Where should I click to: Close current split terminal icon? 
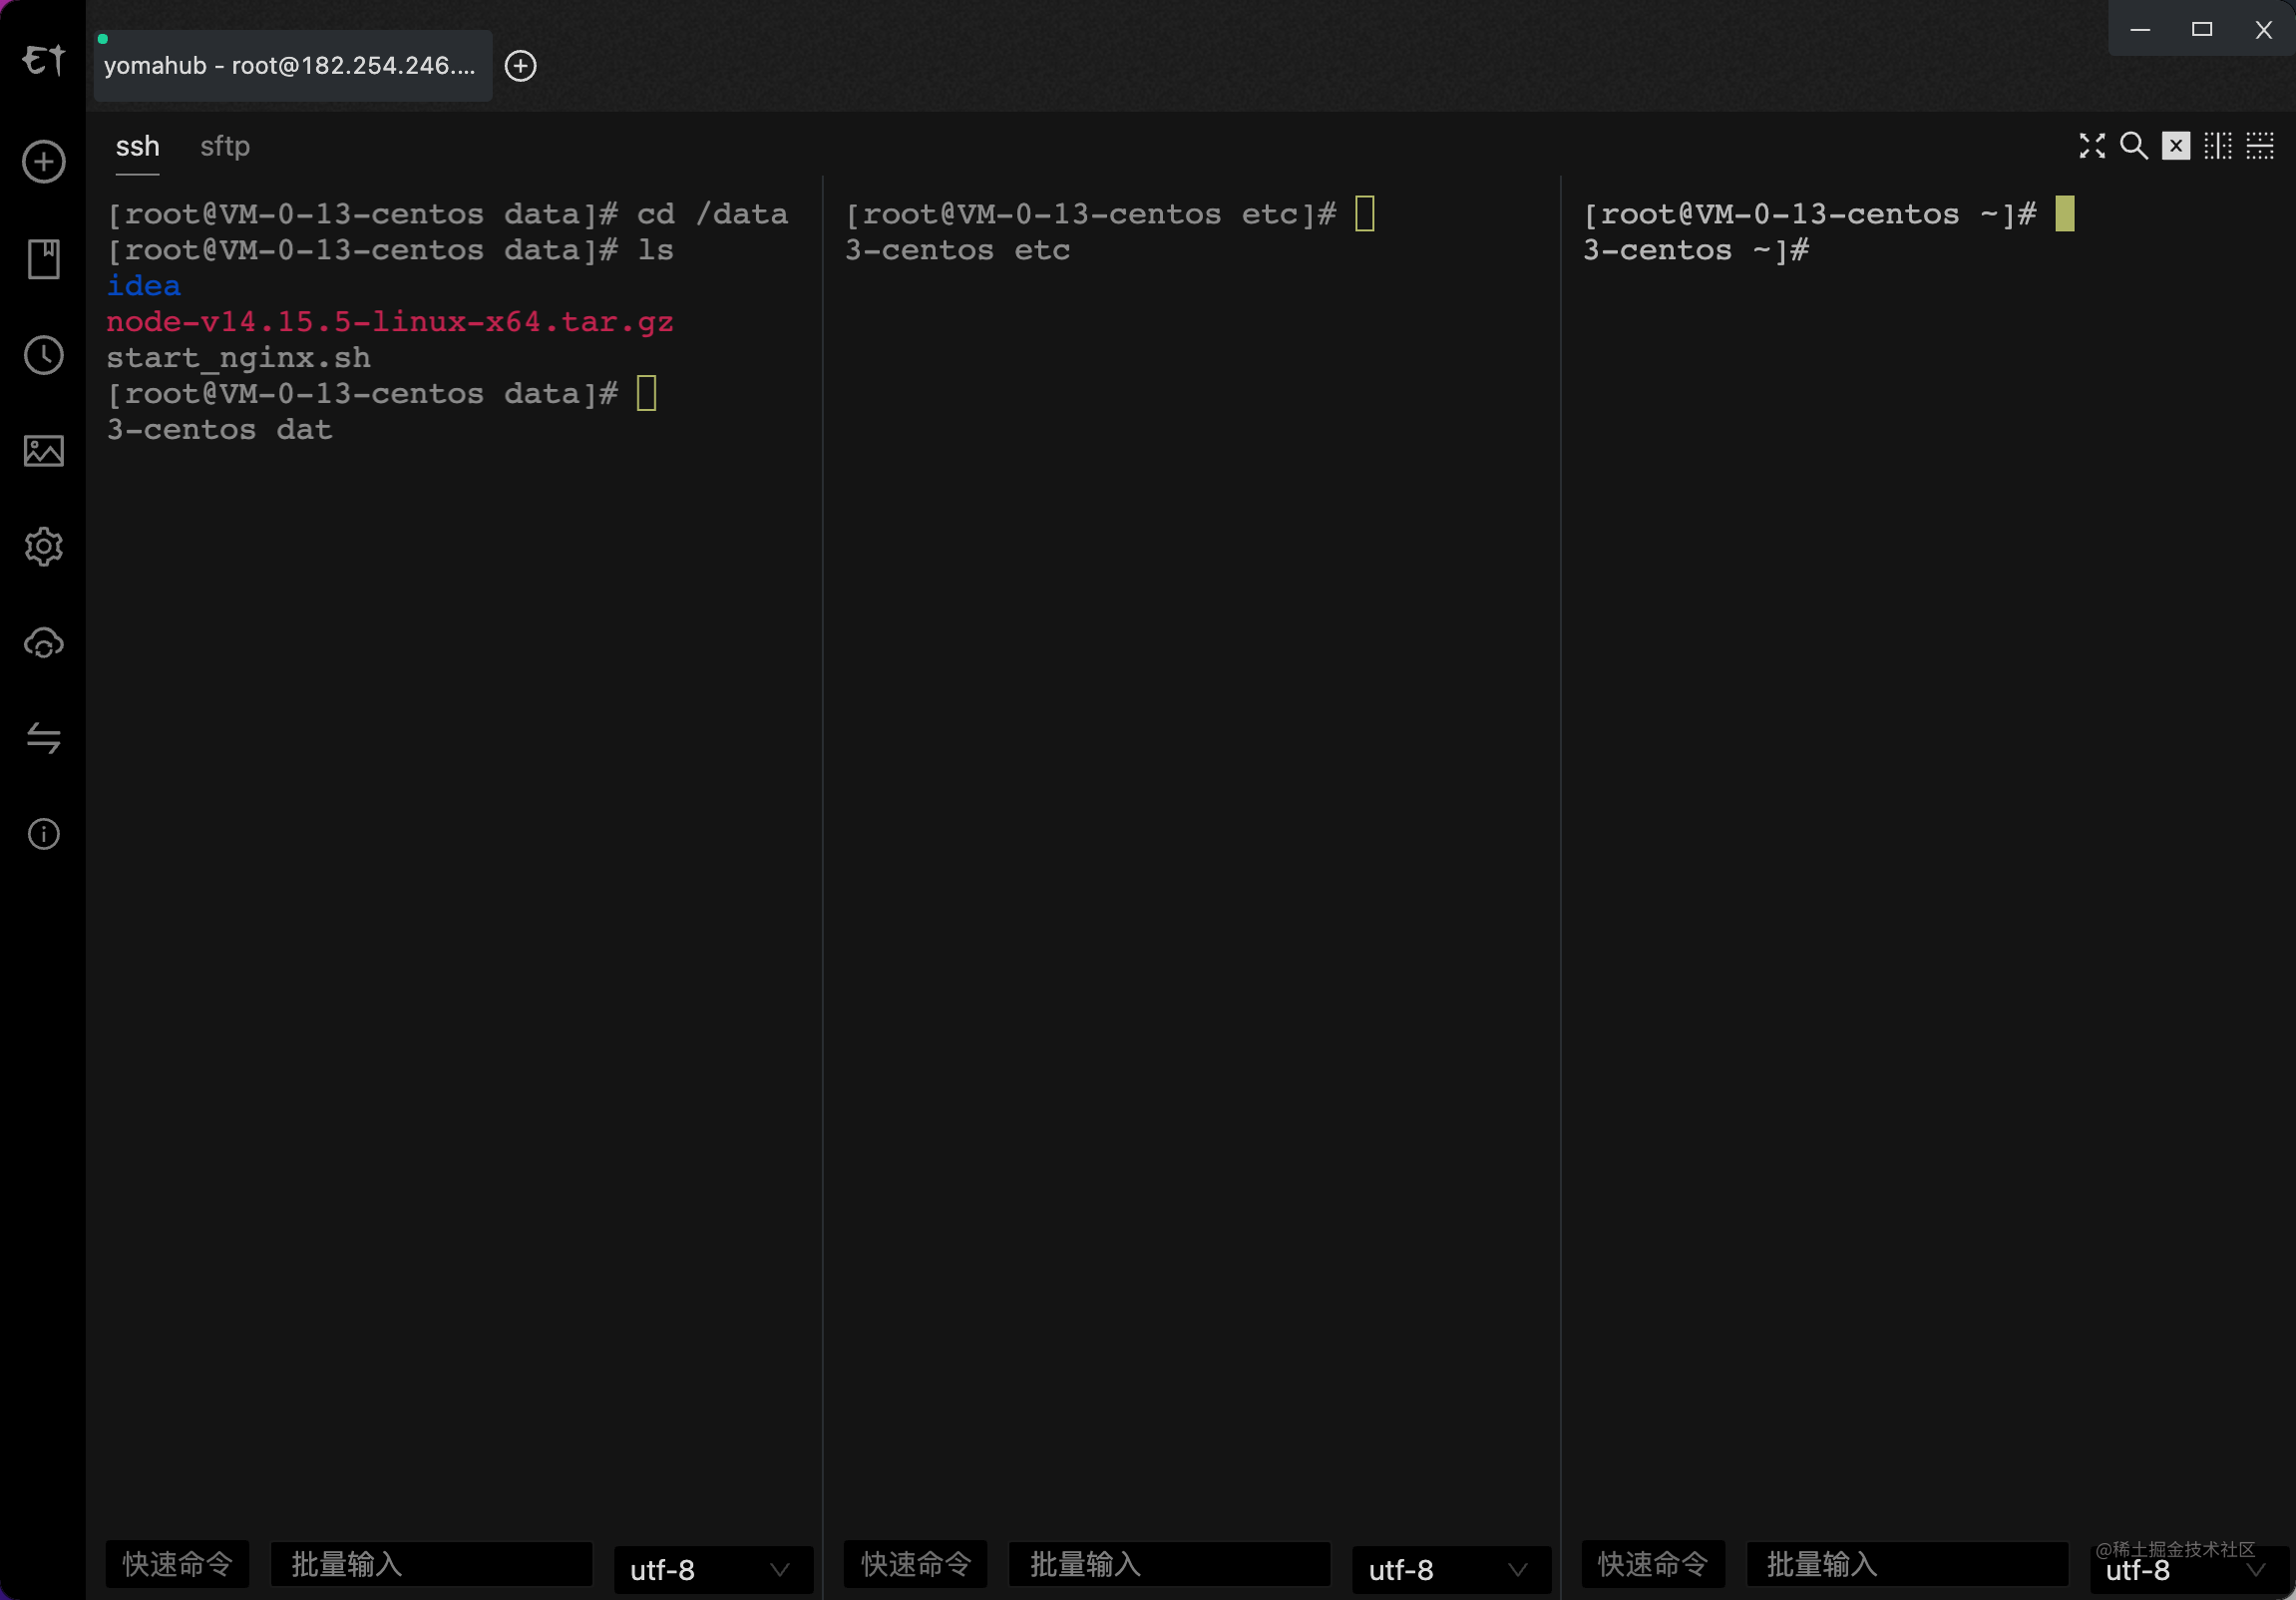coord(2176,146)
